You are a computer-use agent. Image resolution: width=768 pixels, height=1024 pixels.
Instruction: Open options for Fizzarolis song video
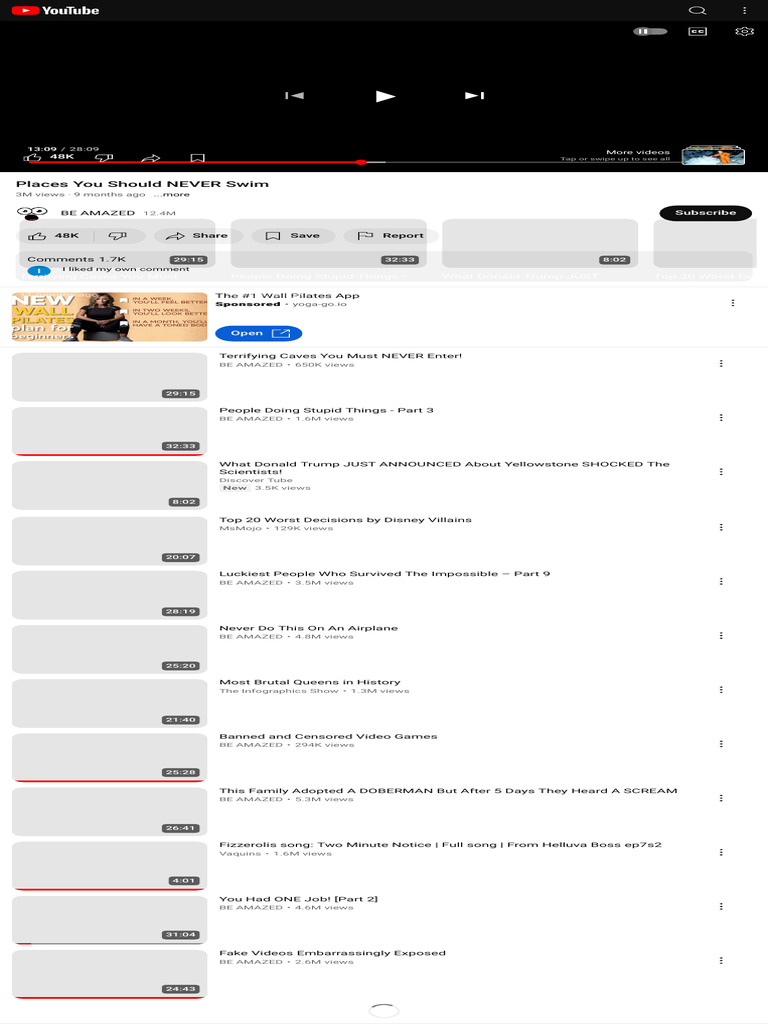[x=721, y=853]
